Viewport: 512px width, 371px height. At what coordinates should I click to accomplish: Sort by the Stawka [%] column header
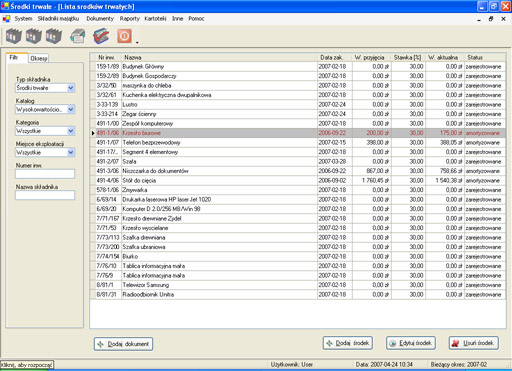[408, 57]
